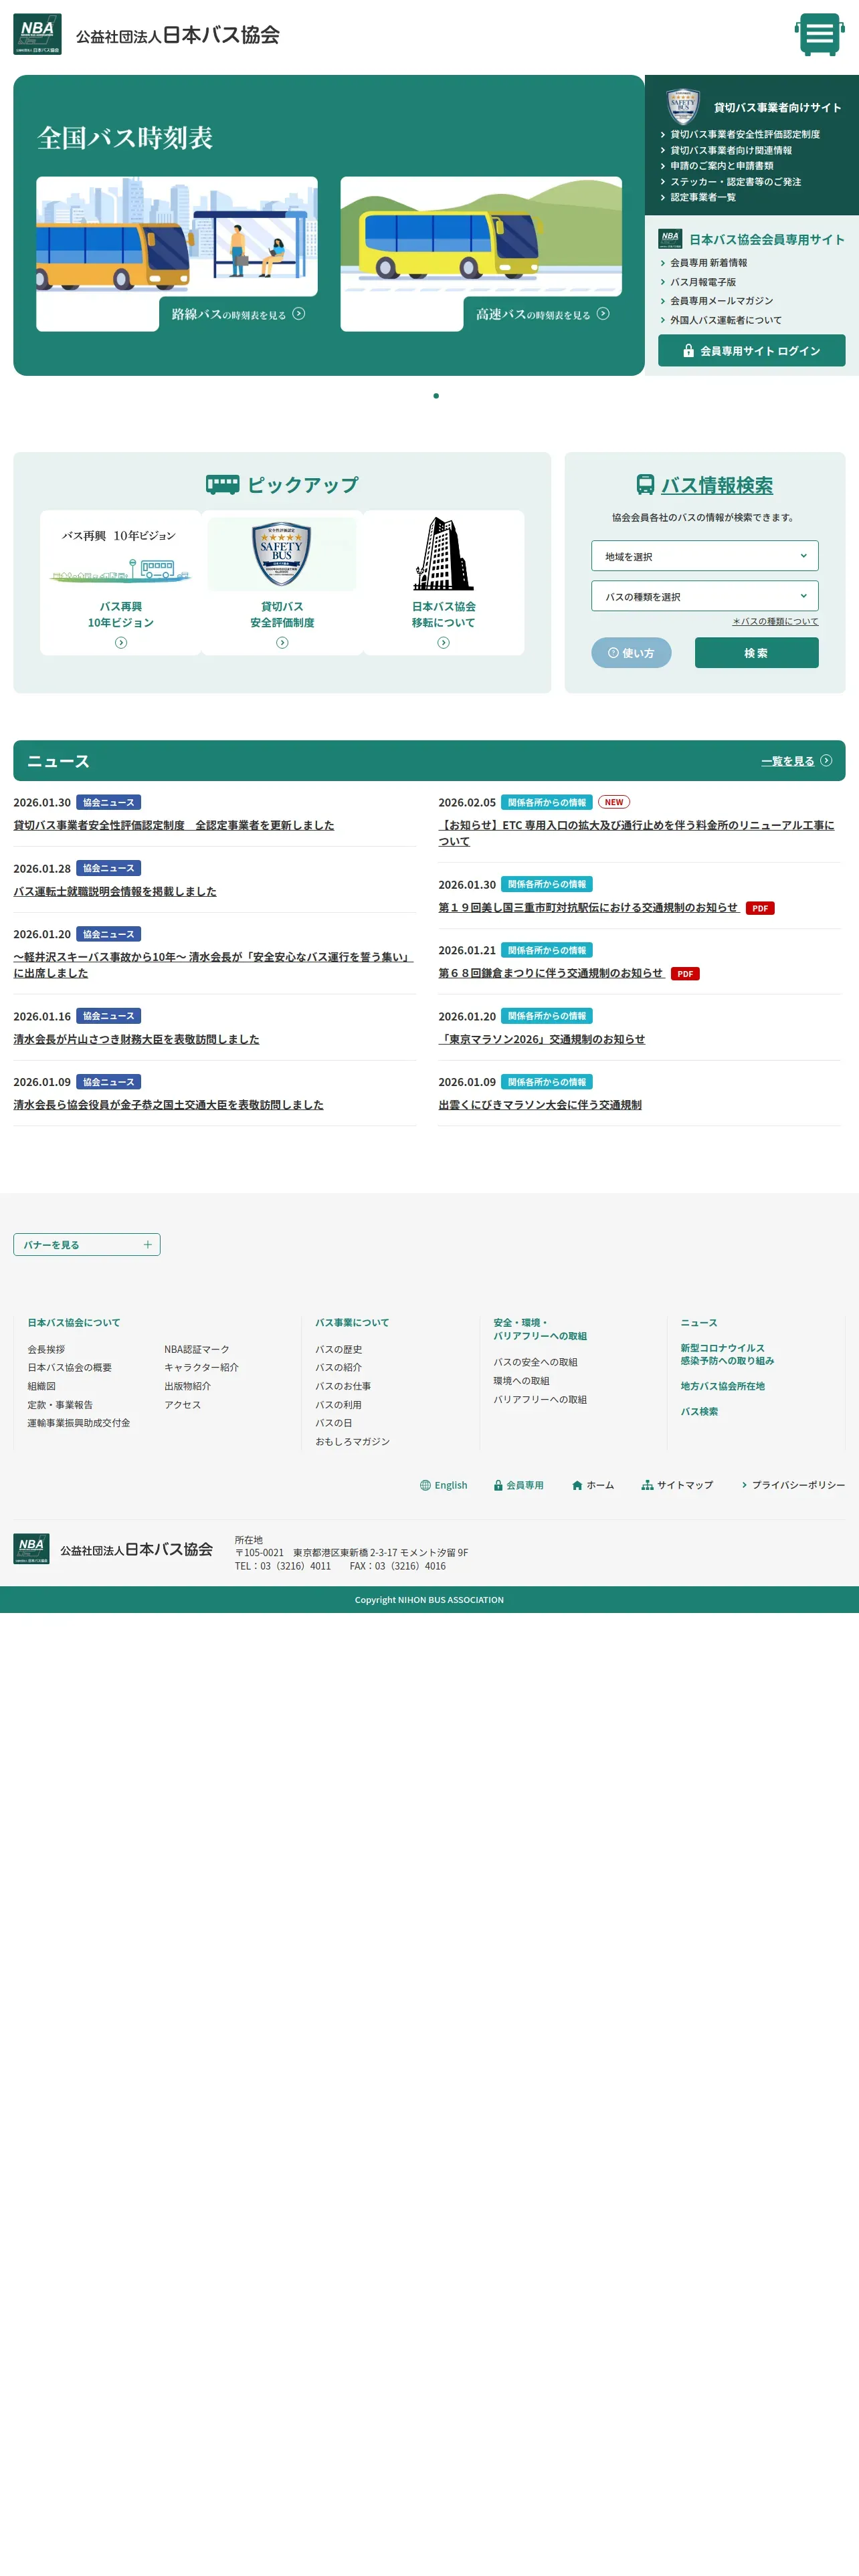Click PDF badge beside 第19回美し国三重市町対抗駅伝
This screenshot has width=859, height=2576.
click(760, 908)
